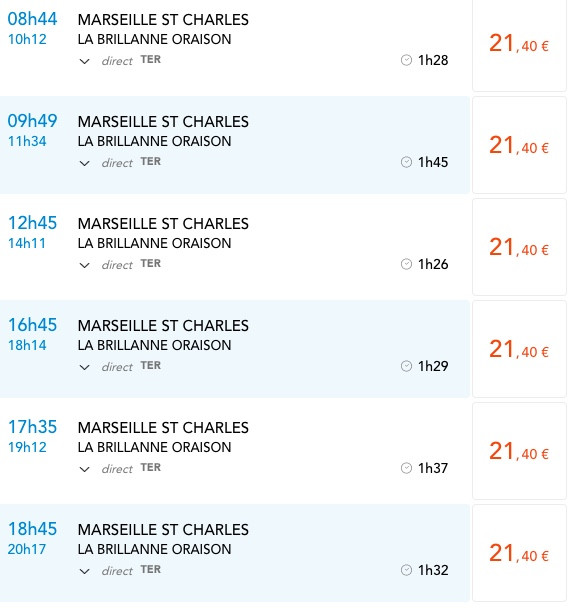Open the 16h45 Marseille St Charles journey row
Viewport: 574px width, 610px height.
235,349
